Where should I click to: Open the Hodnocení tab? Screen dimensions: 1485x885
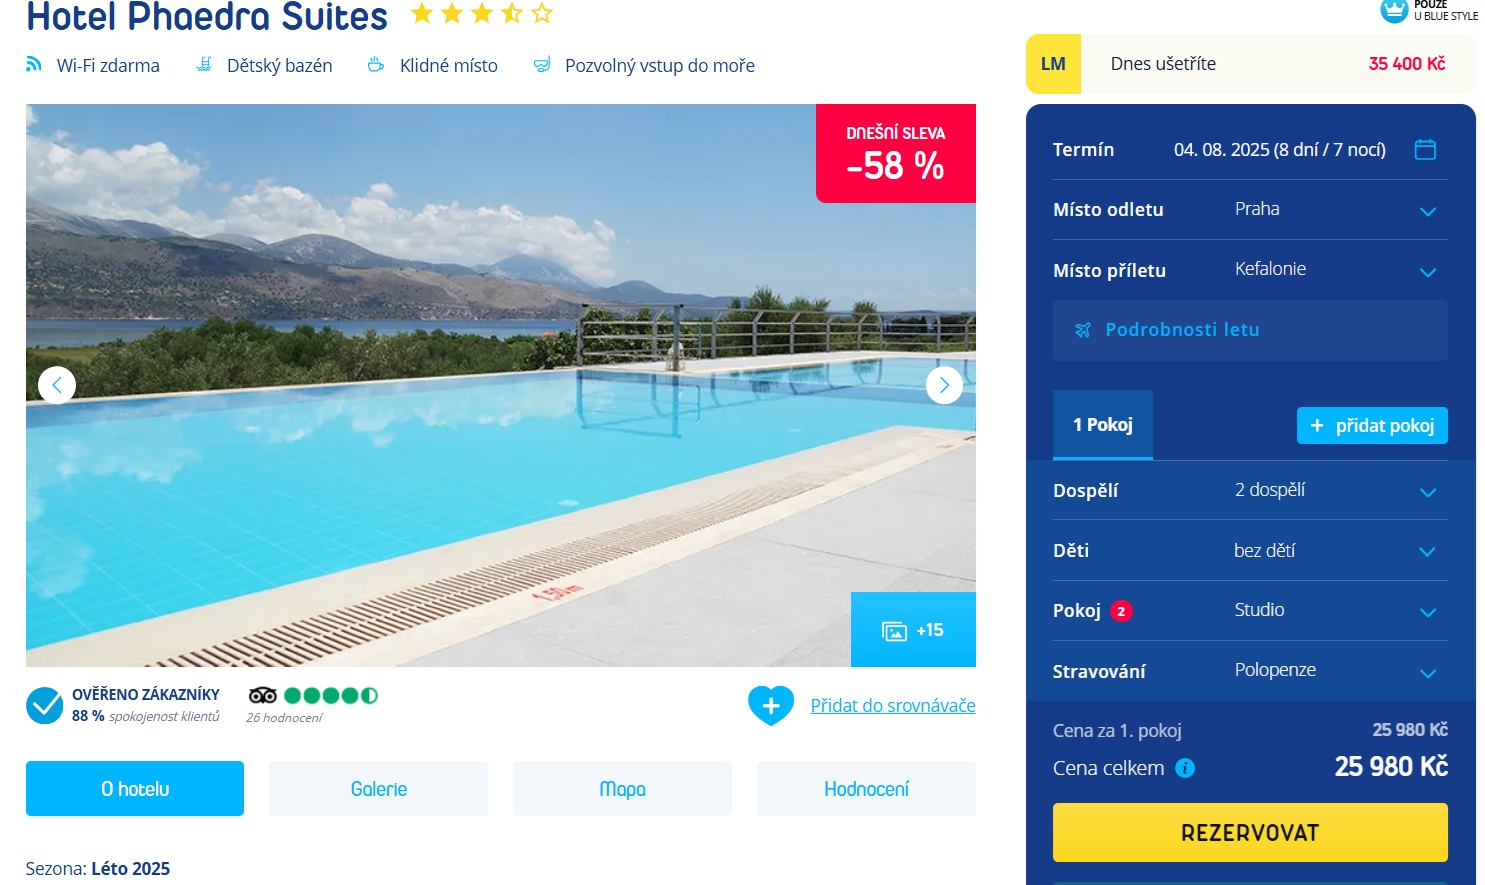point(866,789)
